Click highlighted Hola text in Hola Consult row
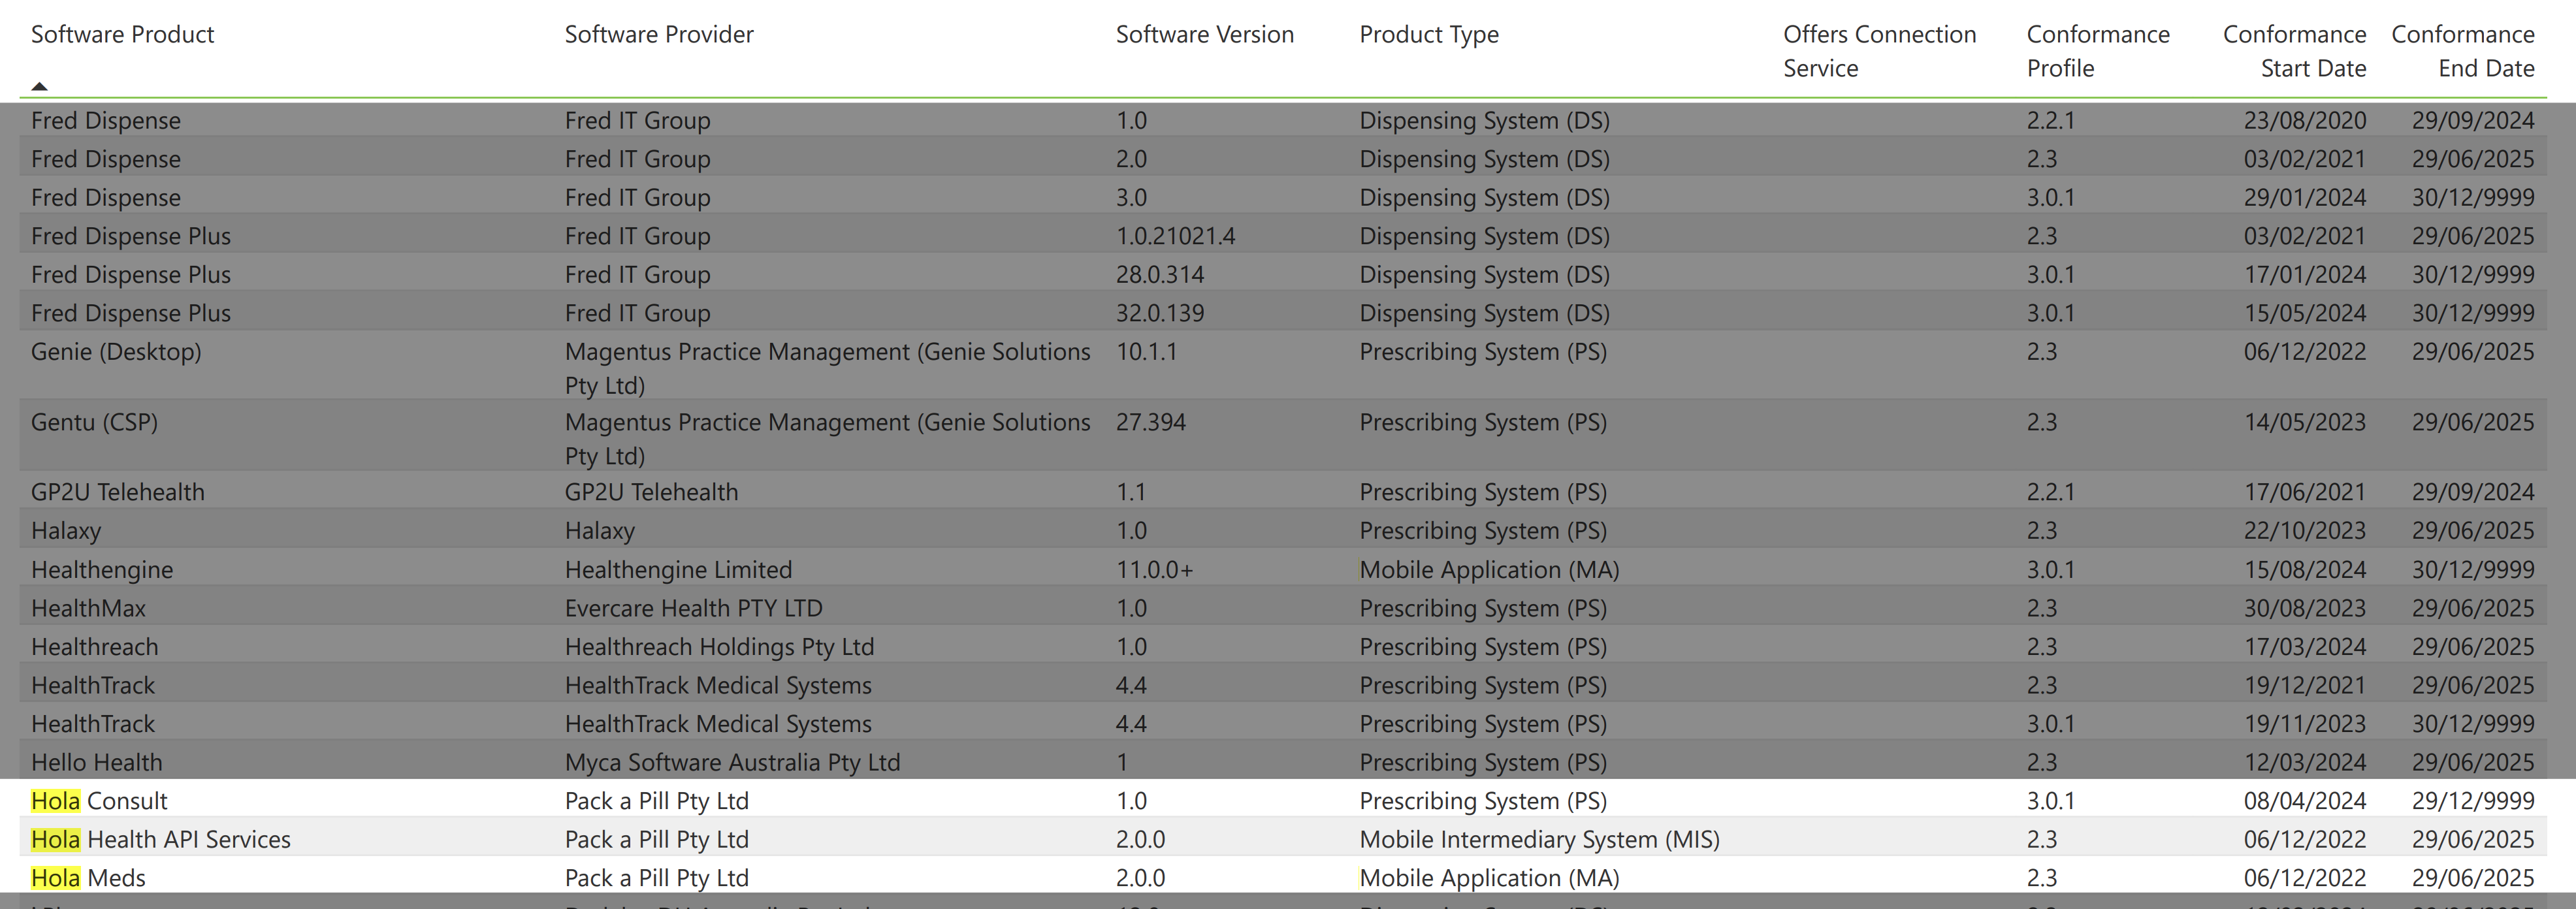This screenshot has height=909, width=2576. tap(55, 800)
